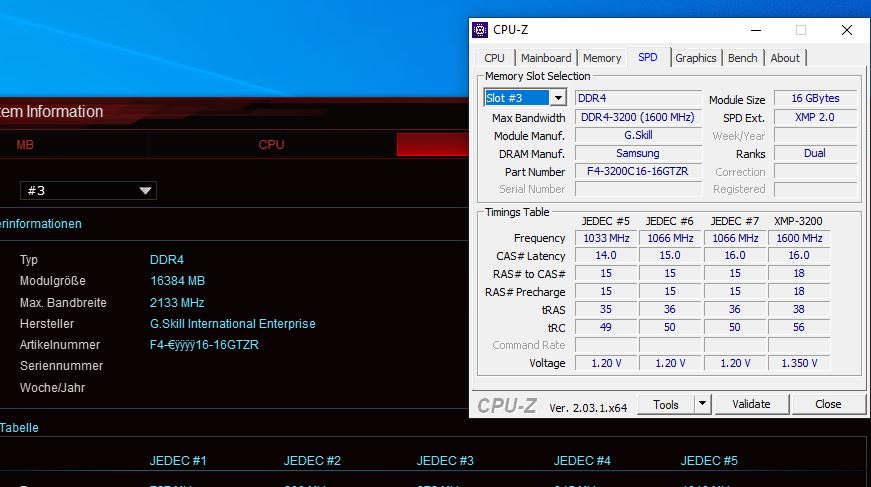Click the Part Number field F4-3200C16-16GTZR
The image size is (871, 487).
click(x=638, y=172)
